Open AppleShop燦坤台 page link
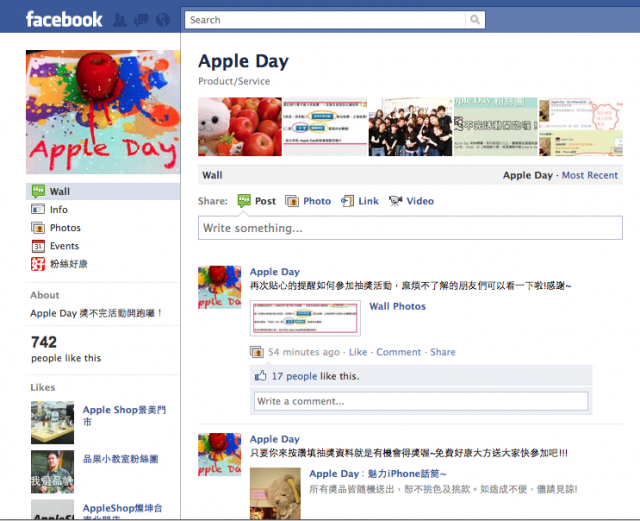The image size is (640, 521). click(x=122, y=512)
